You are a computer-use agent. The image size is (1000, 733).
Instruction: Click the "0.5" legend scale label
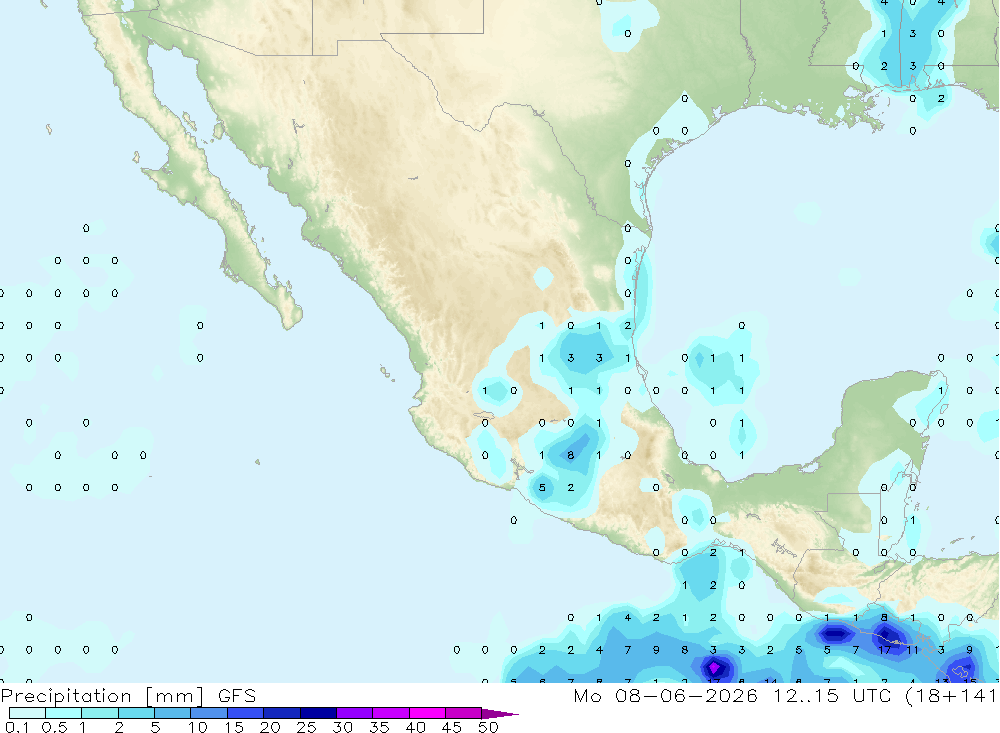54,727
